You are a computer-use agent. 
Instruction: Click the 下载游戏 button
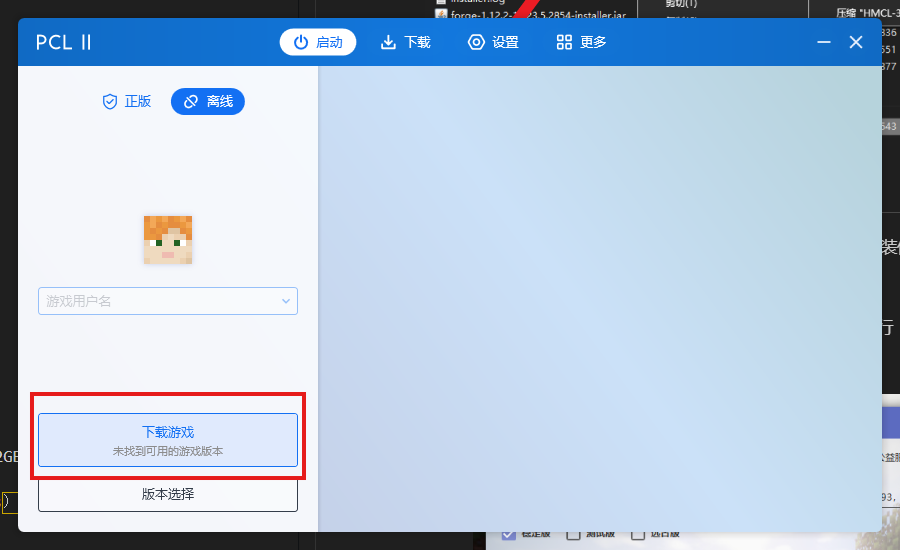(x=168, y=440)
